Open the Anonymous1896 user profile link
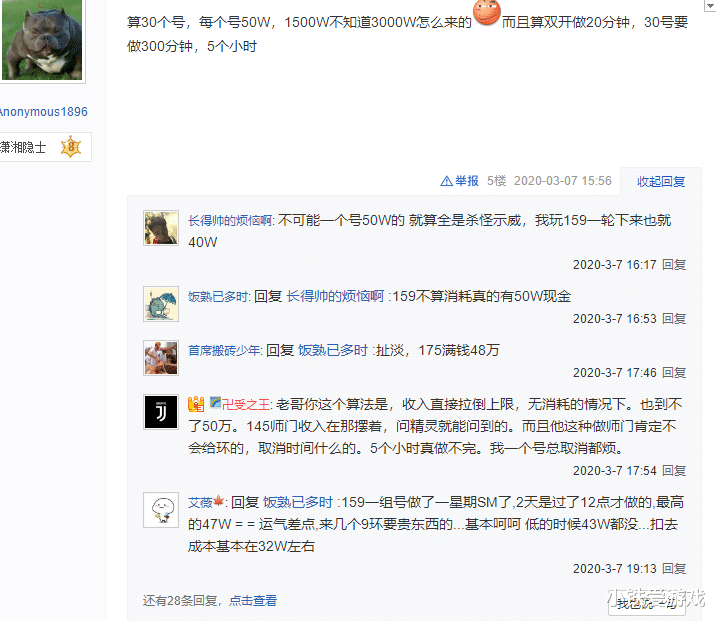The height and width of the screenshot is (621, 716). tap(44, 112)
